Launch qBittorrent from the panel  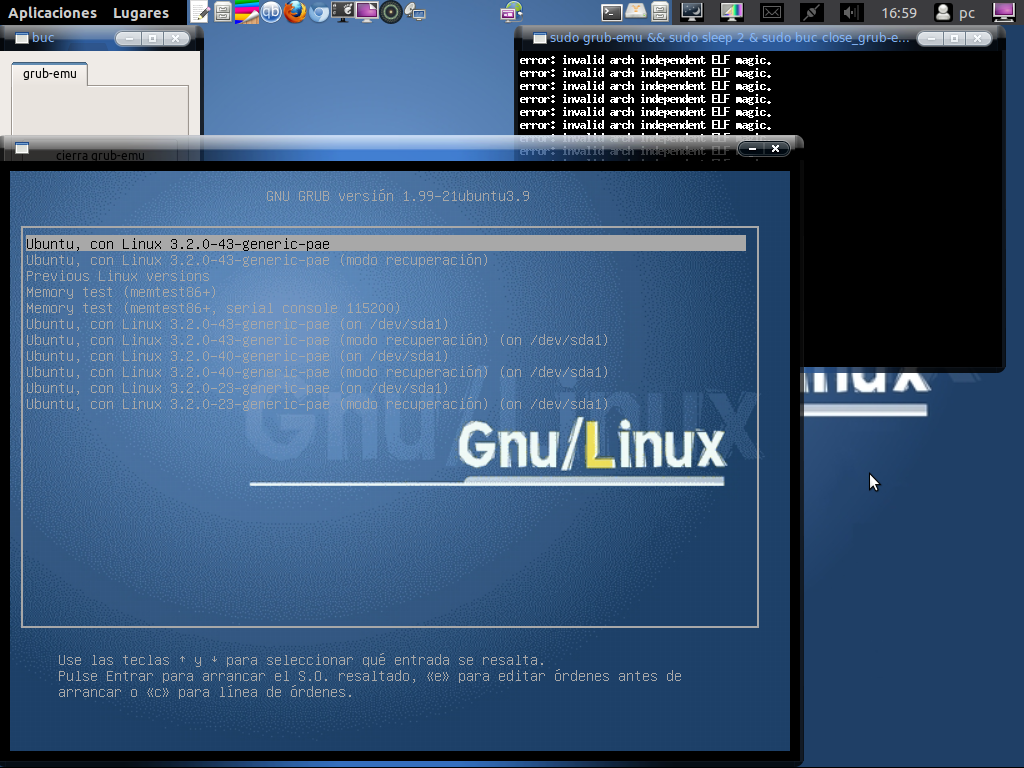(271, 12)
